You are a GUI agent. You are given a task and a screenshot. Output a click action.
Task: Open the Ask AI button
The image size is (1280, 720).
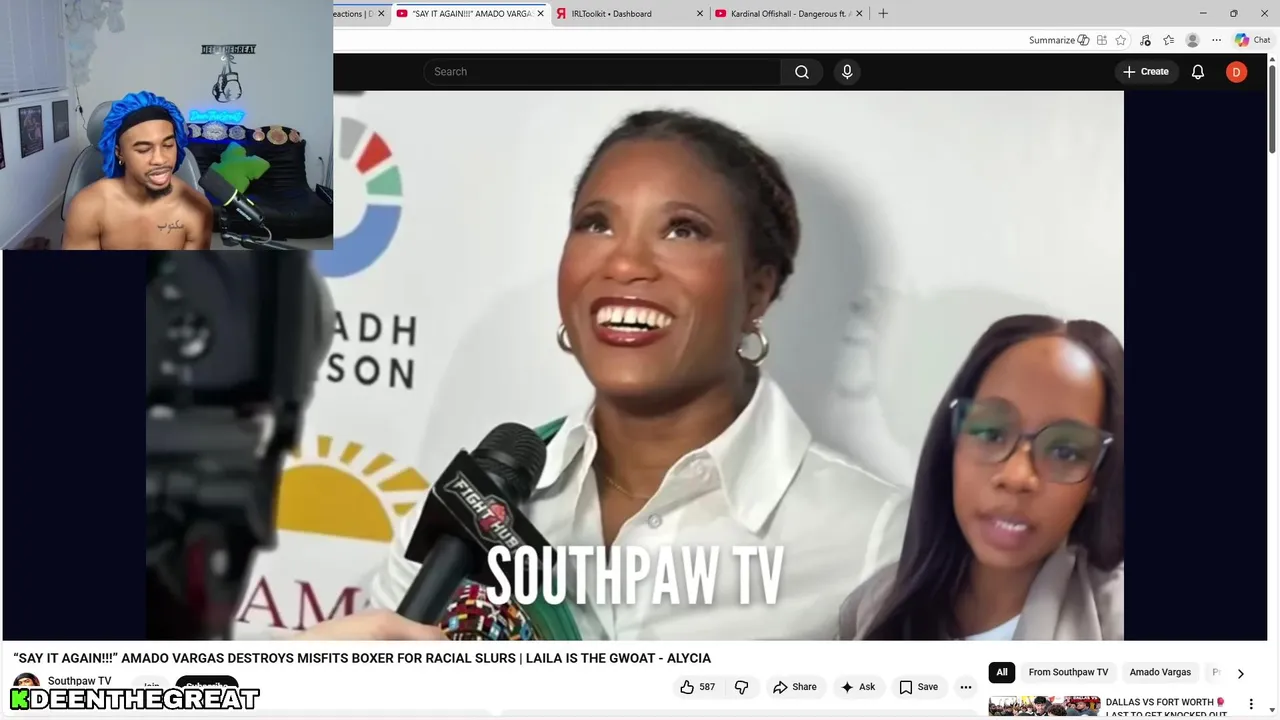(858, 687)
